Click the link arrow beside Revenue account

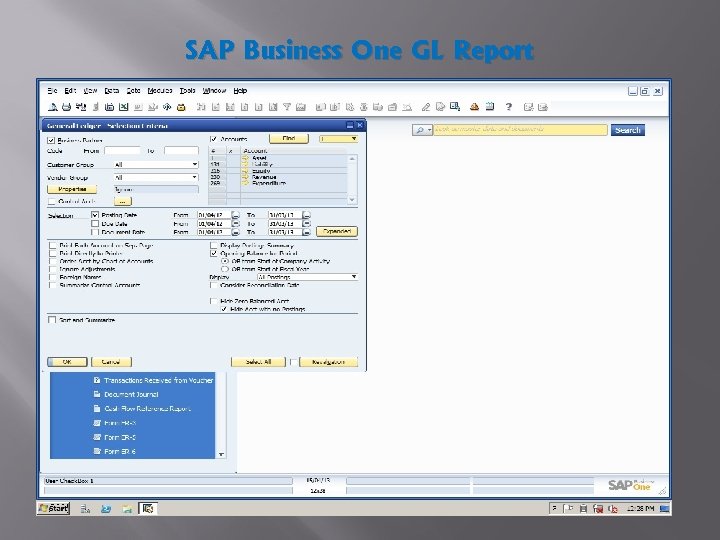[x=245, y=177]
